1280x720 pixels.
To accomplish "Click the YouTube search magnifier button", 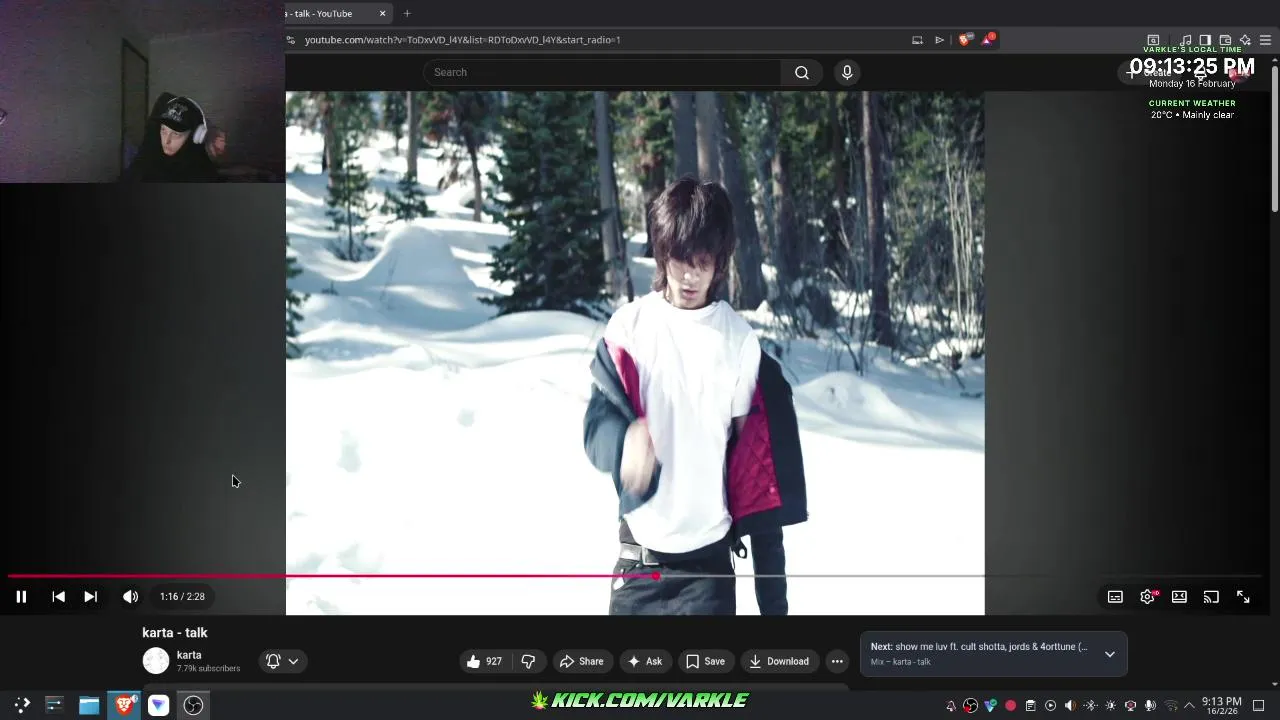I will click(802, 72).
